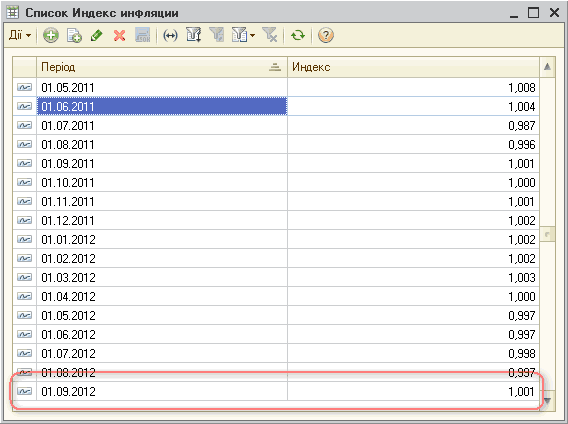The width and height of the screenshot is (568, 424).
Task: Click record icon of 01.01.2012 row
Action: pos(25,240)
